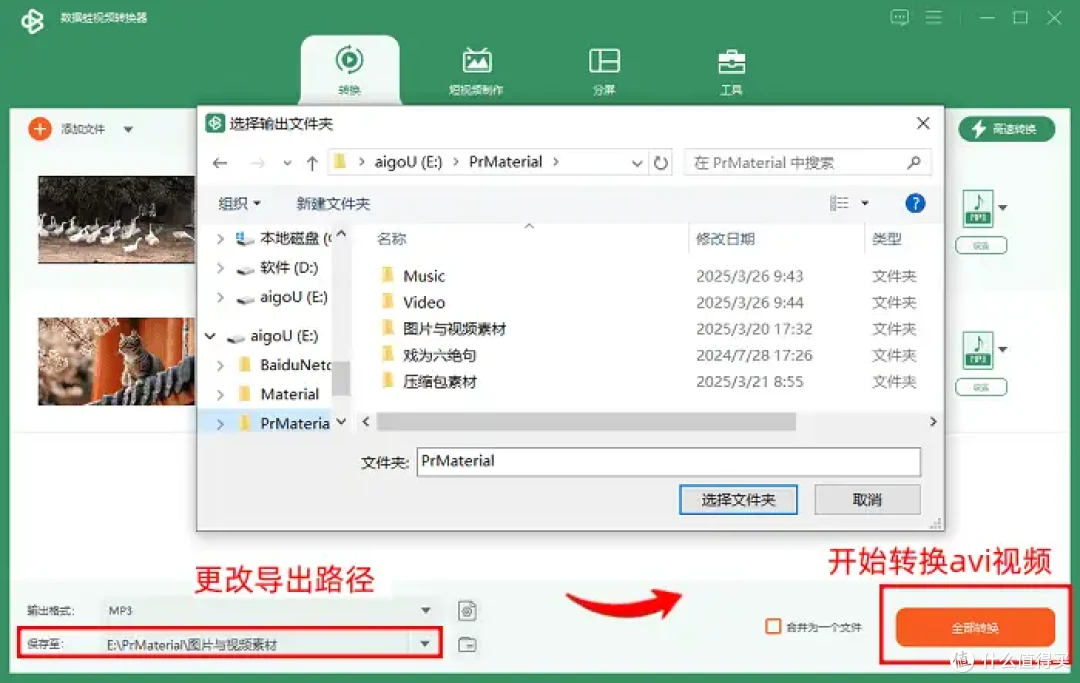Go up one folder level

[312, 163]
